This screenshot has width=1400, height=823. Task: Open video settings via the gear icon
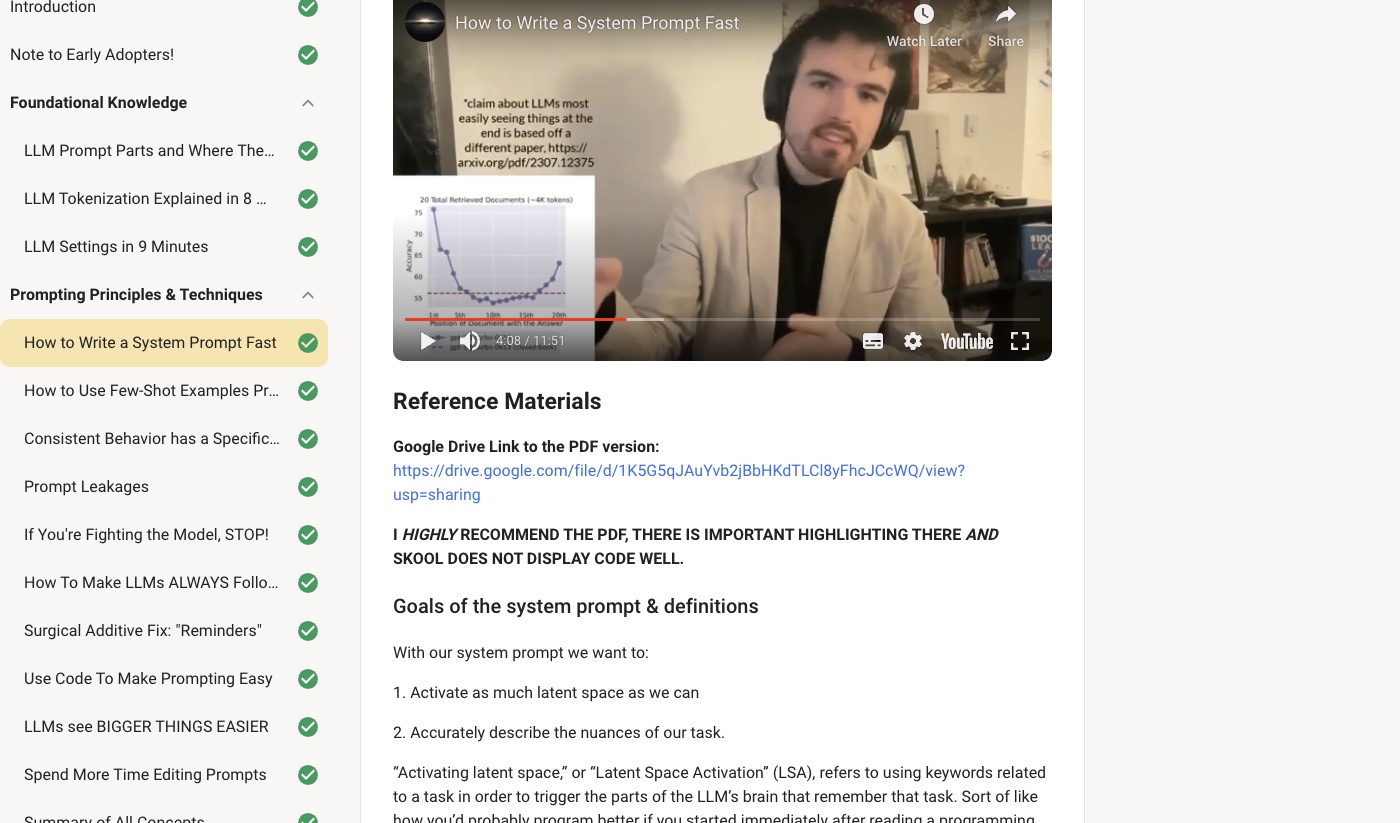913,341
